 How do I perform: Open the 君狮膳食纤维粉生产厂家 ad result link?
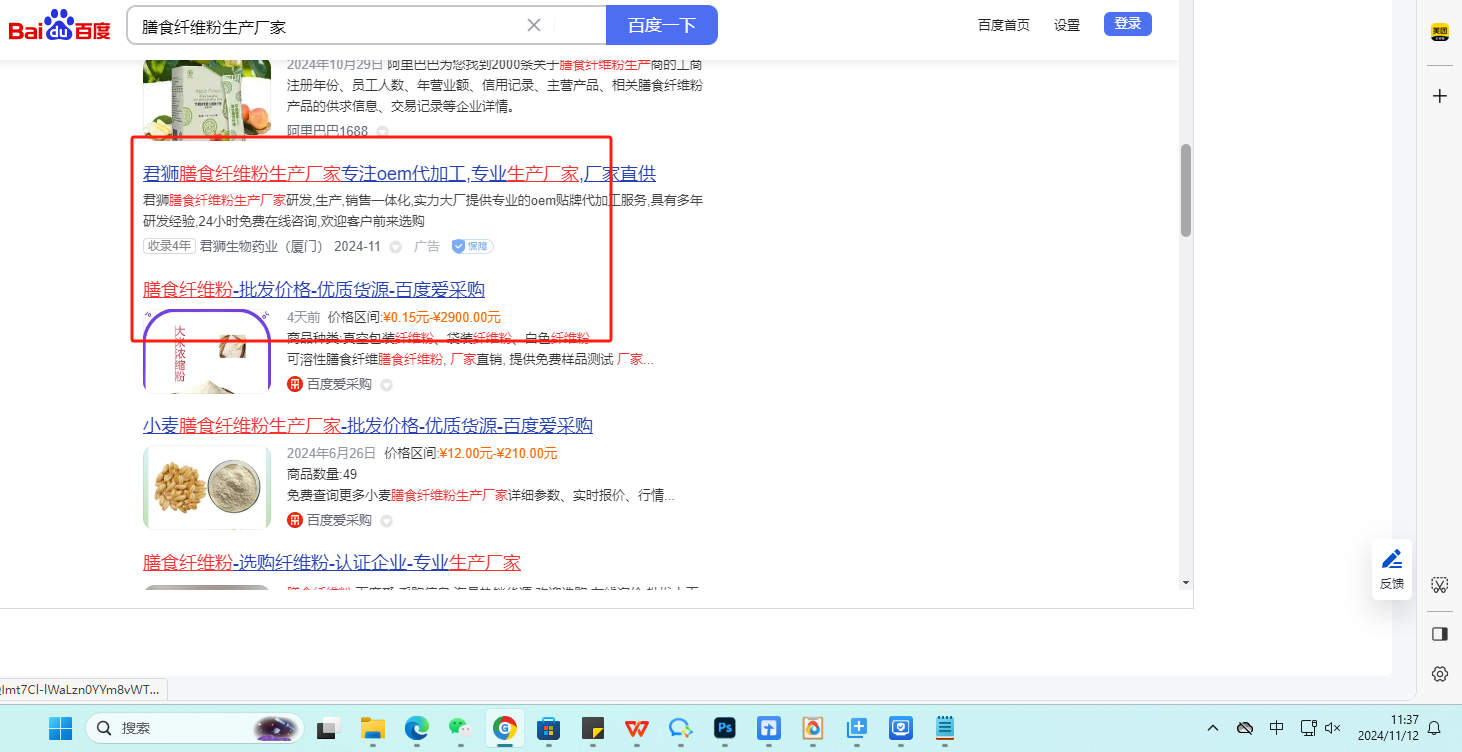coord(399,173)
